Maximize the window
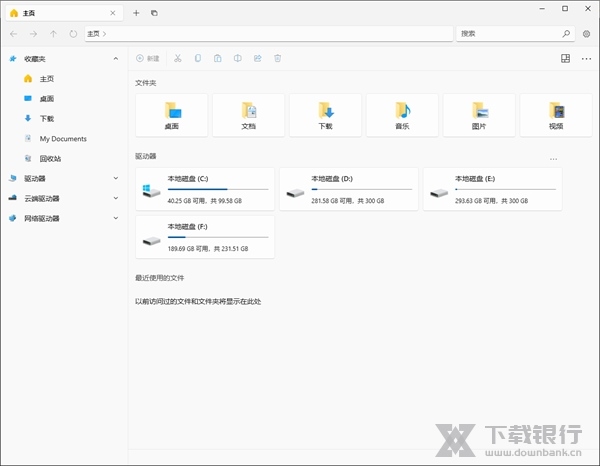 pyautogui.click(x=565, y=9)
